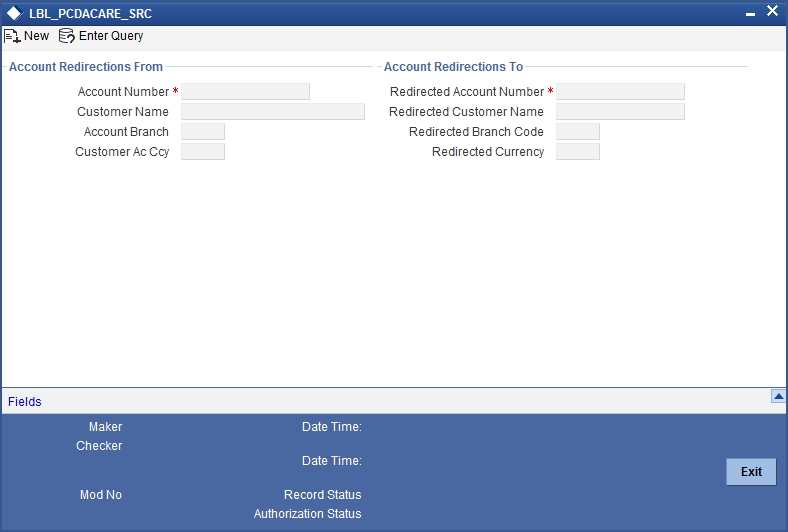Click the 'Redirected Account Number' label
Image resolution: width=788 pixels, height=532 pixels.
[467, 92]
